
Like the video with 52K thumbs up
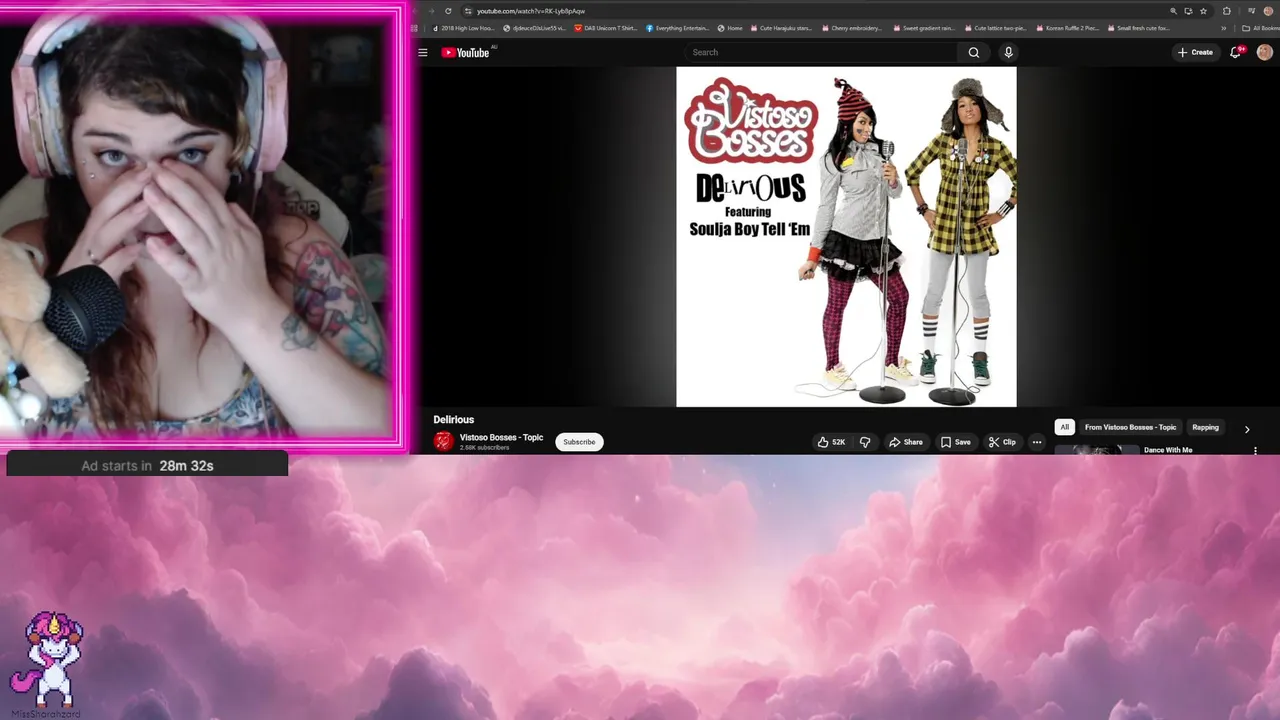832,442
